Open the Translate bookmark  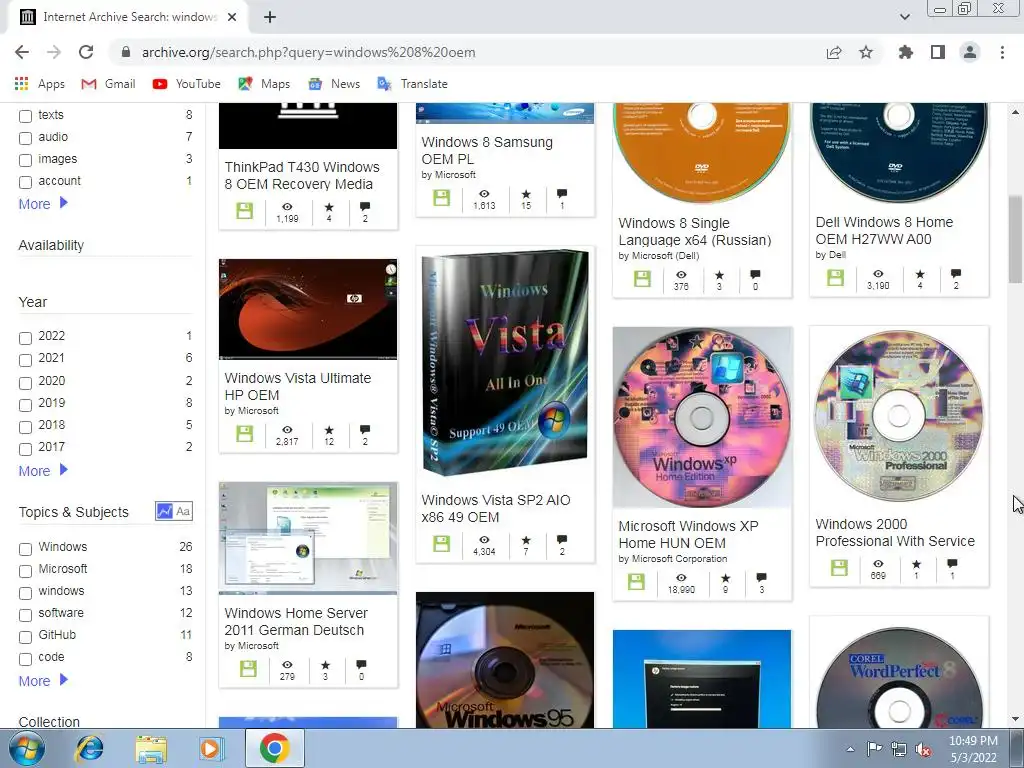(413, 84)
